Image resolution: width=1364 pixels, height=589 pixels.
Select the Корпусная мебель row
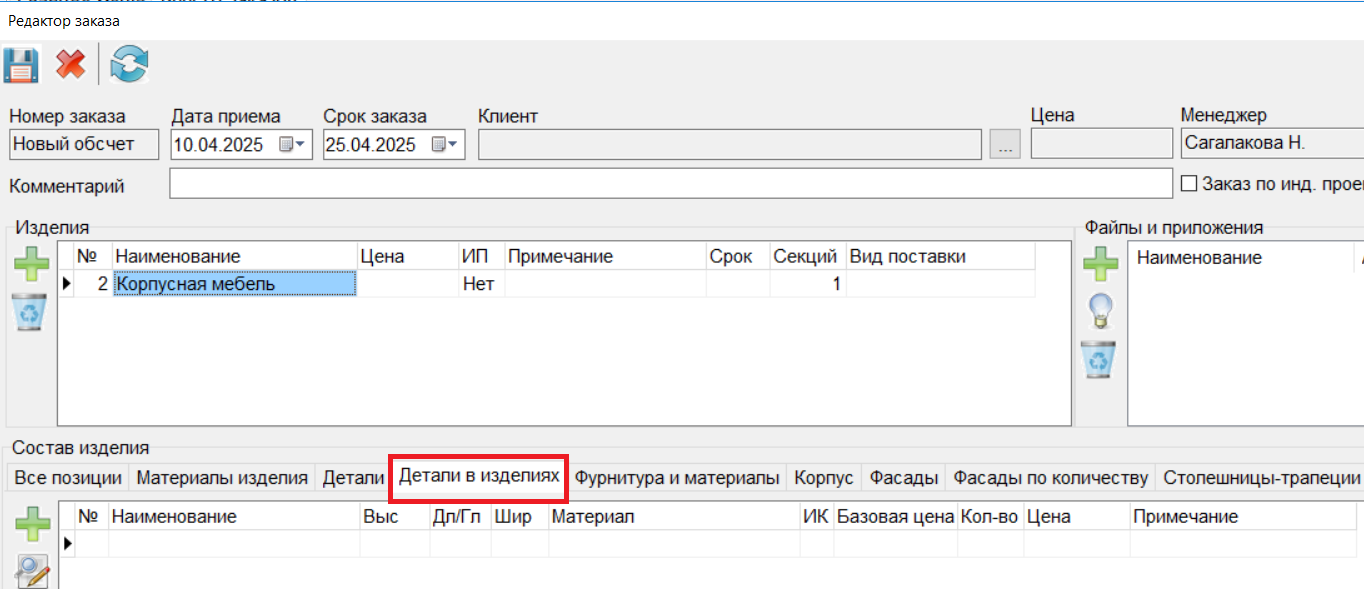click(234, 284)
